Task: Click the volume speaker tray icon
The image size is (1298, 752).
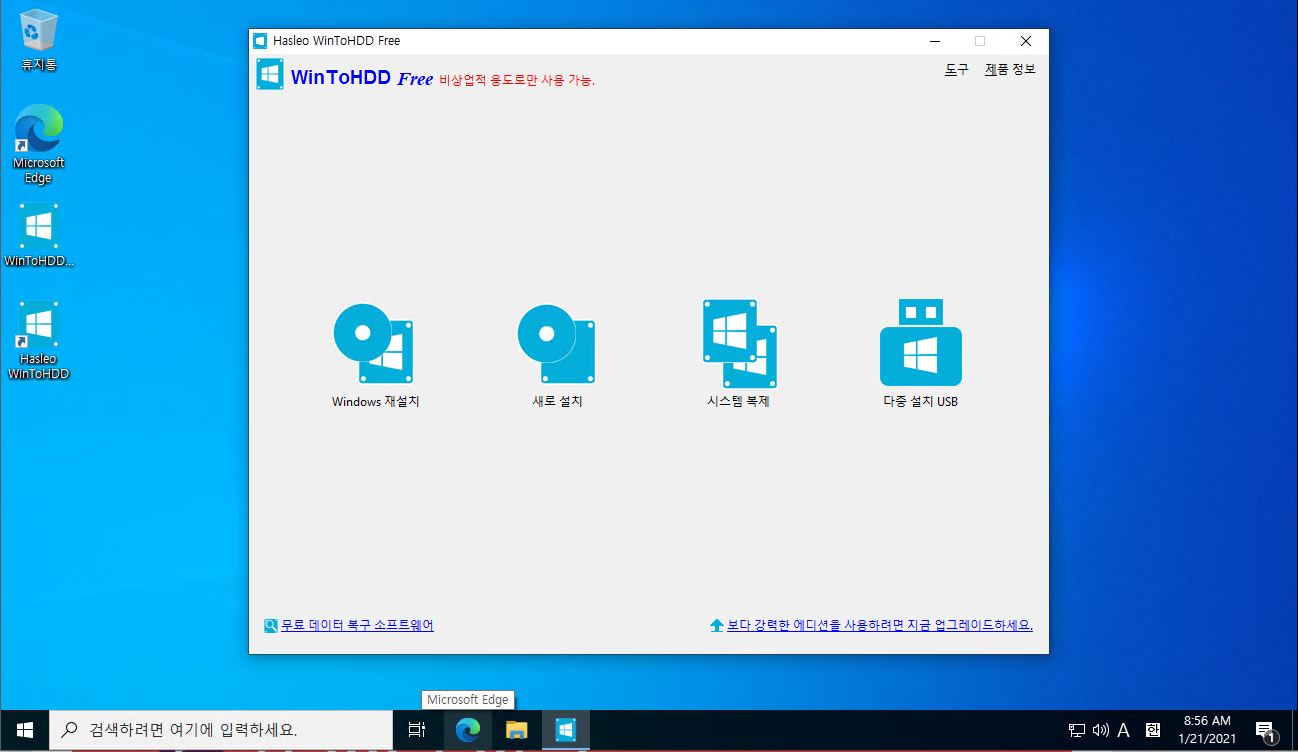Action: pyautogui.click(x=1101, y=731)
